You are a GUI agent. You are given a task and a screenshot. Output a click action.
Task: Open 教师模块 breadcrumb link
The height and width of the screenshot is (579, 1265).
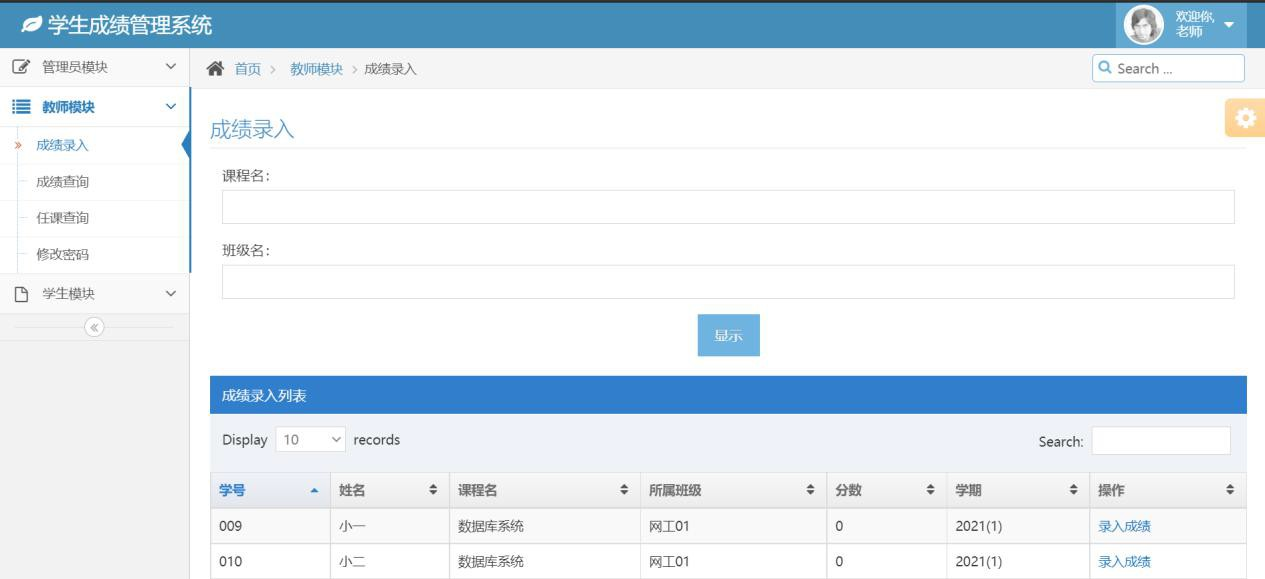[316, 69]
